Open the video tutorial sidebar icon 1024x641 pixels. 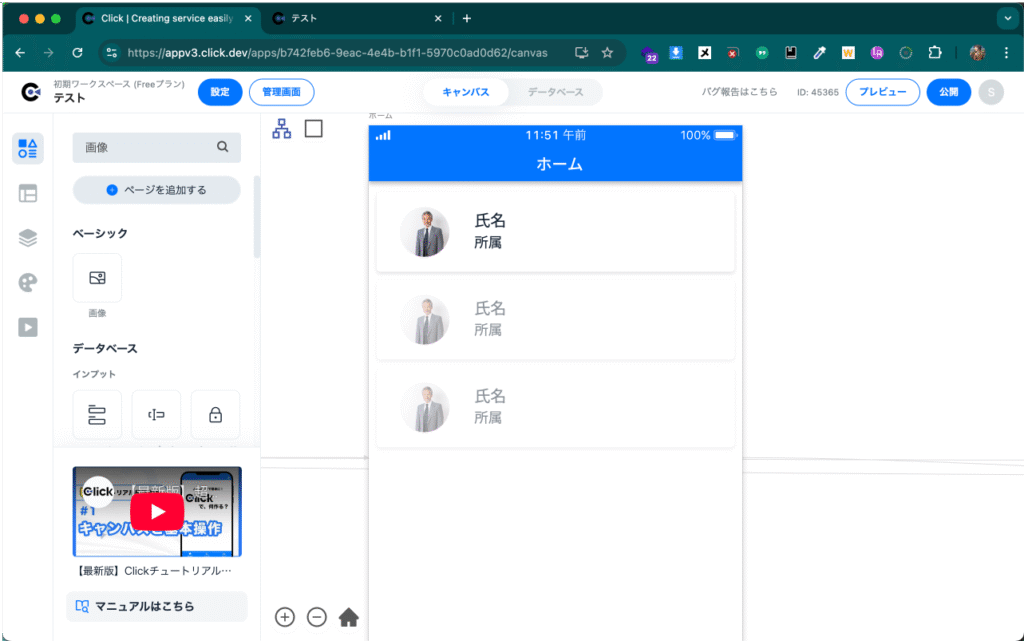click(x=27, y=327)
